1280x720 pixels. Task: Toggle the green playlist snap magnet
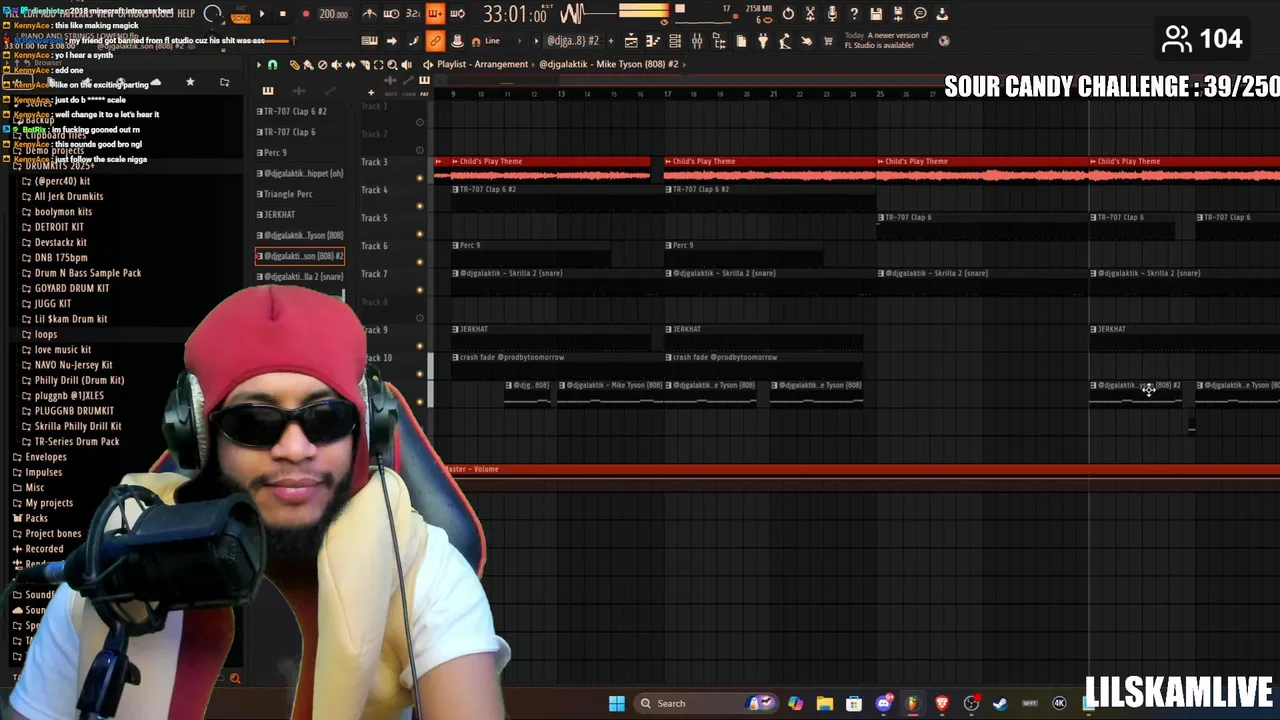pyautogui.click(x=272, y=65)
